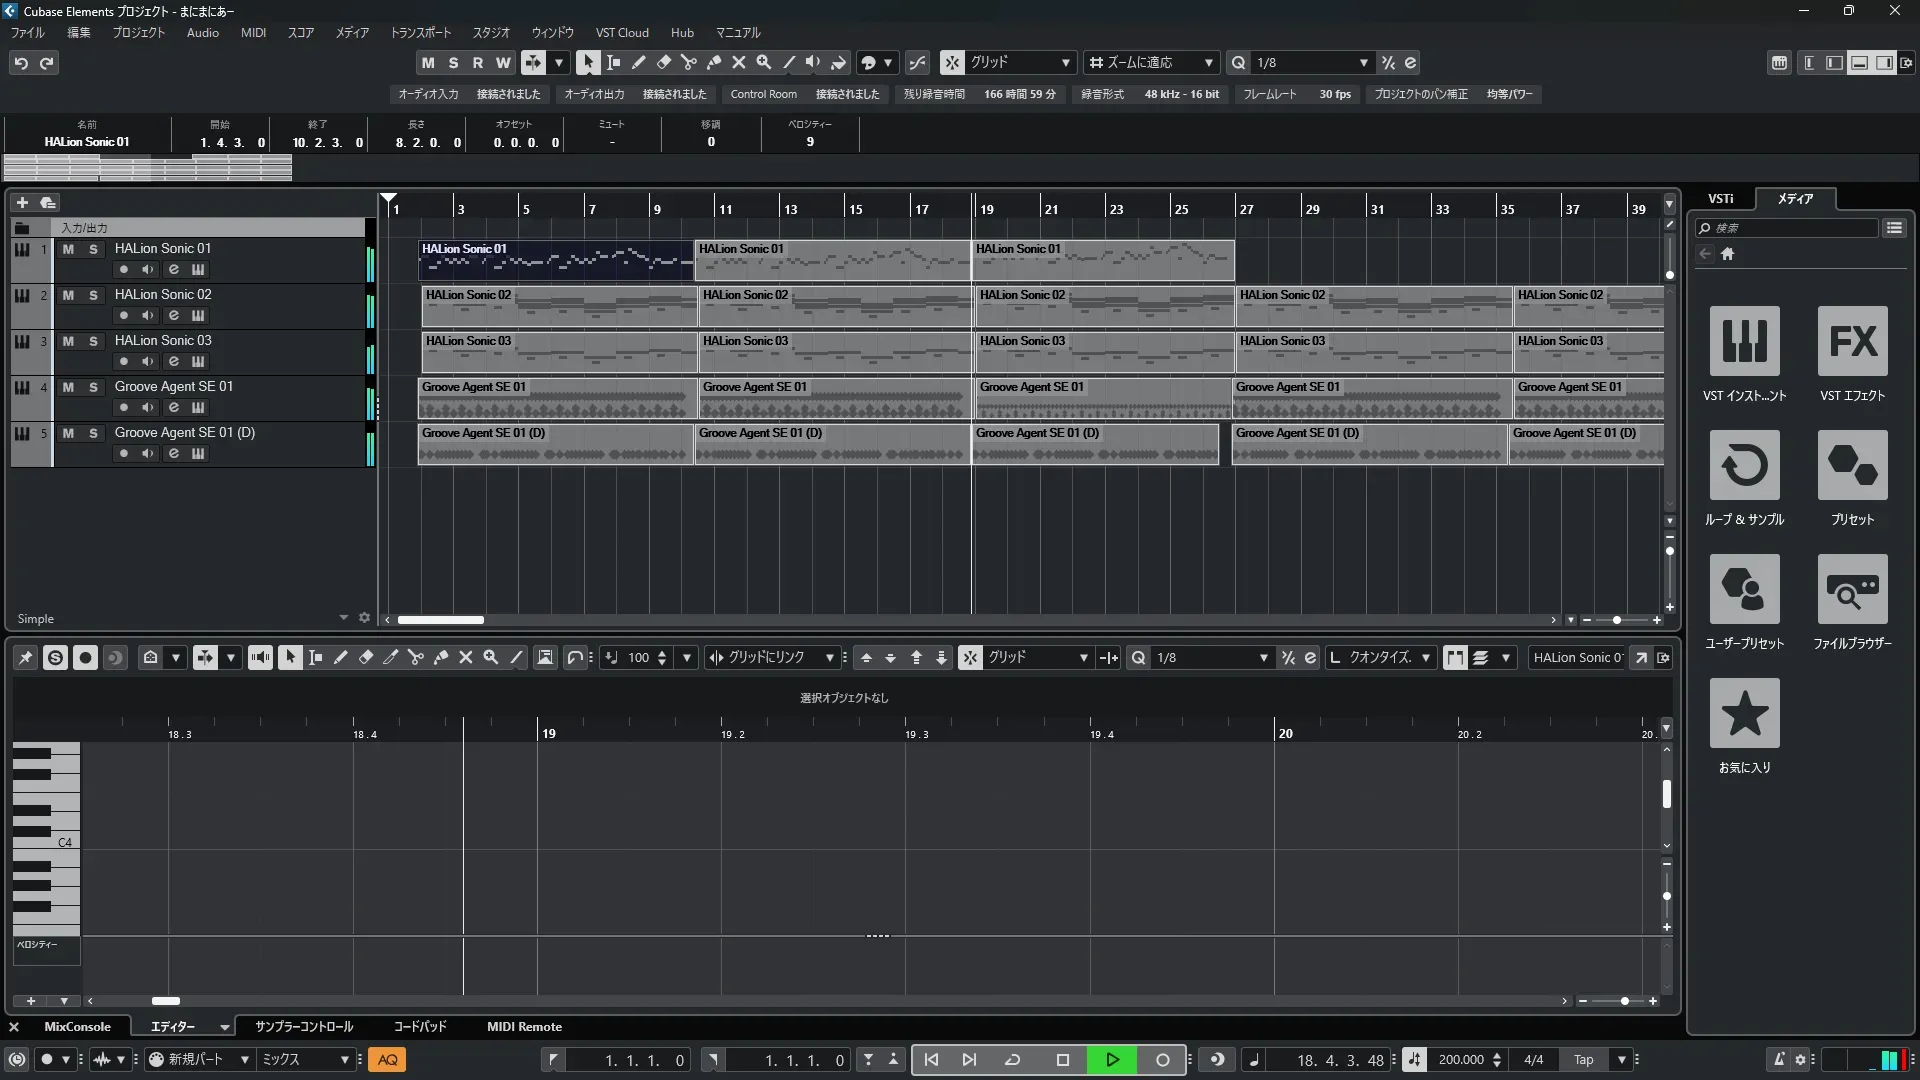
Task: Open Loops & Samples media tile
Action: click(x=1744, y=465)
